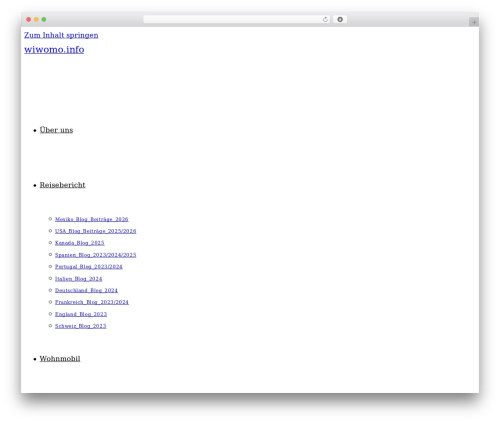The image size is (500, 423).
Task: Open a new tab with the plus button
Action: click(474, 22)
